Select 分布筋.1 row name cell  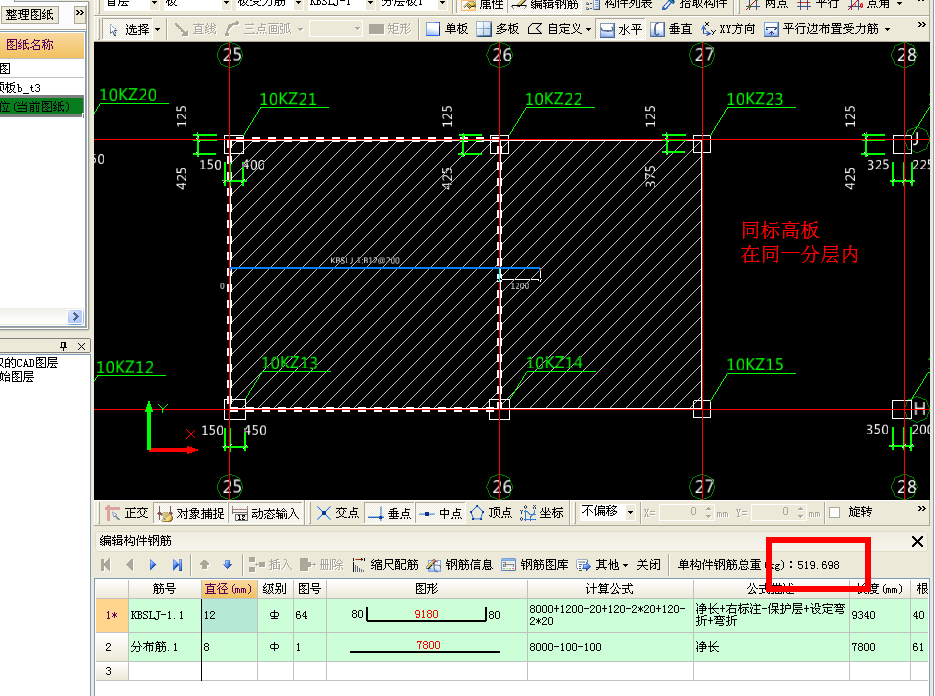point(164,646)
